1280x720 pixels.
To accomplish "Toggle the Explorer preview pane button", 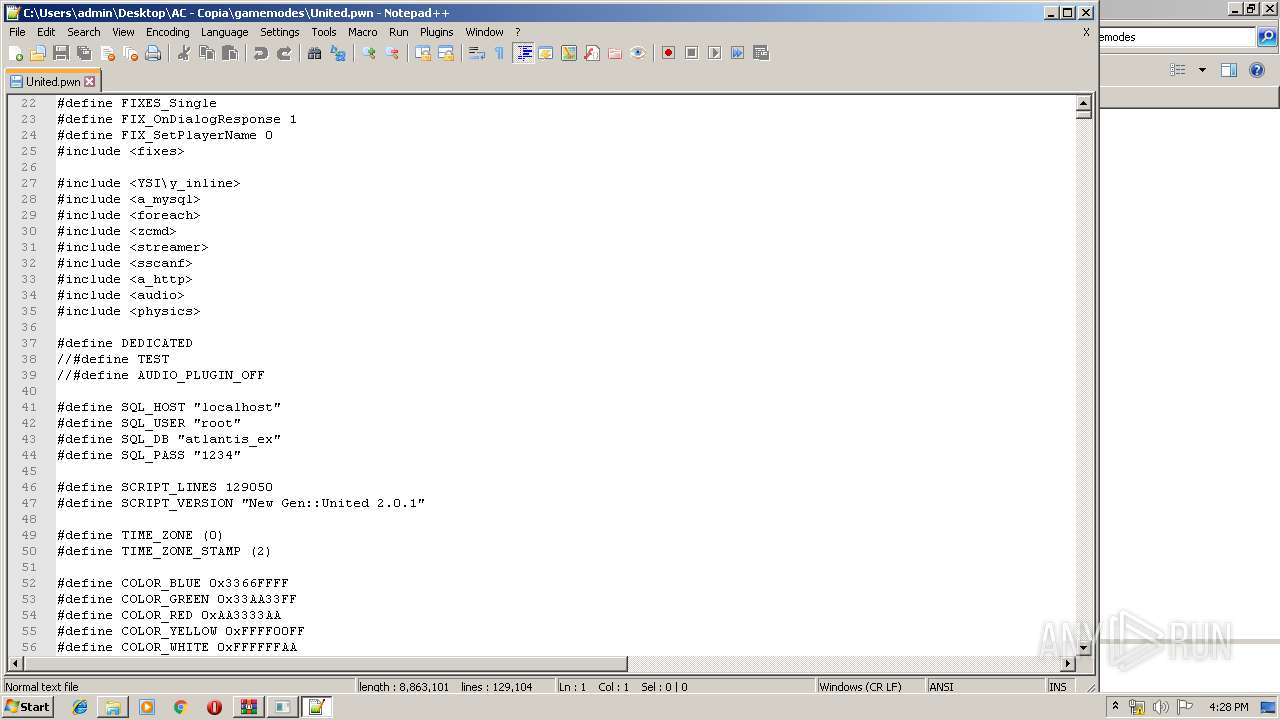I will coord(1229,70).
